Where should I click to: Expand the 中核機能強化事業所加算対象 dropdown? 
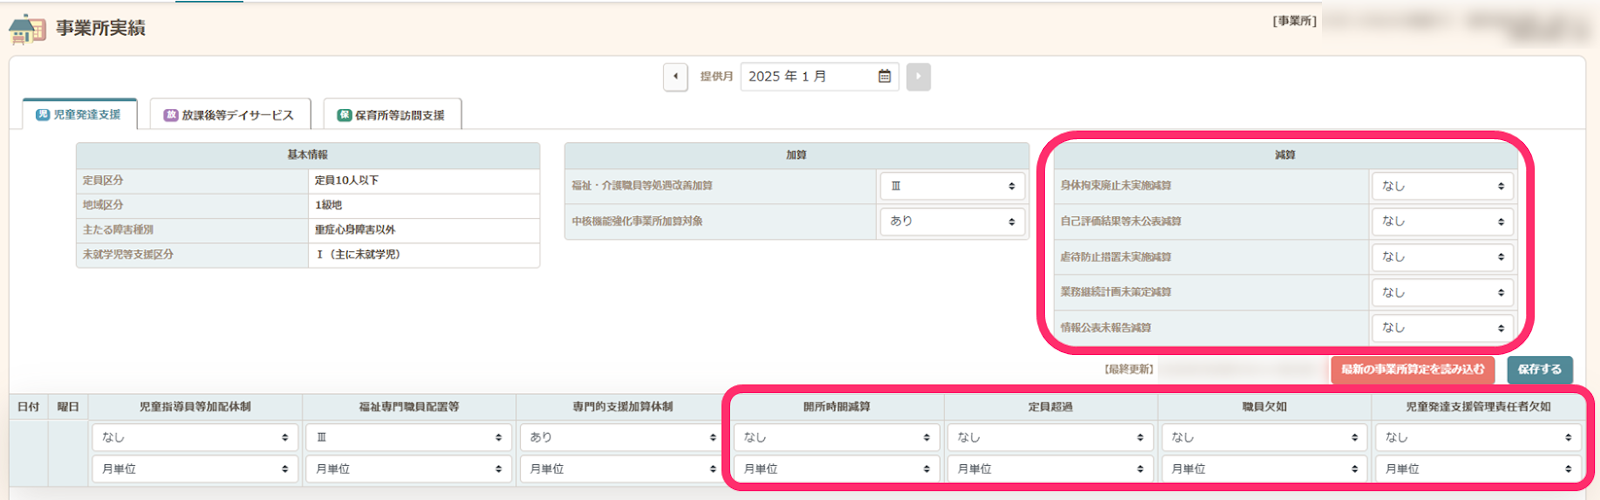point(952,221)
